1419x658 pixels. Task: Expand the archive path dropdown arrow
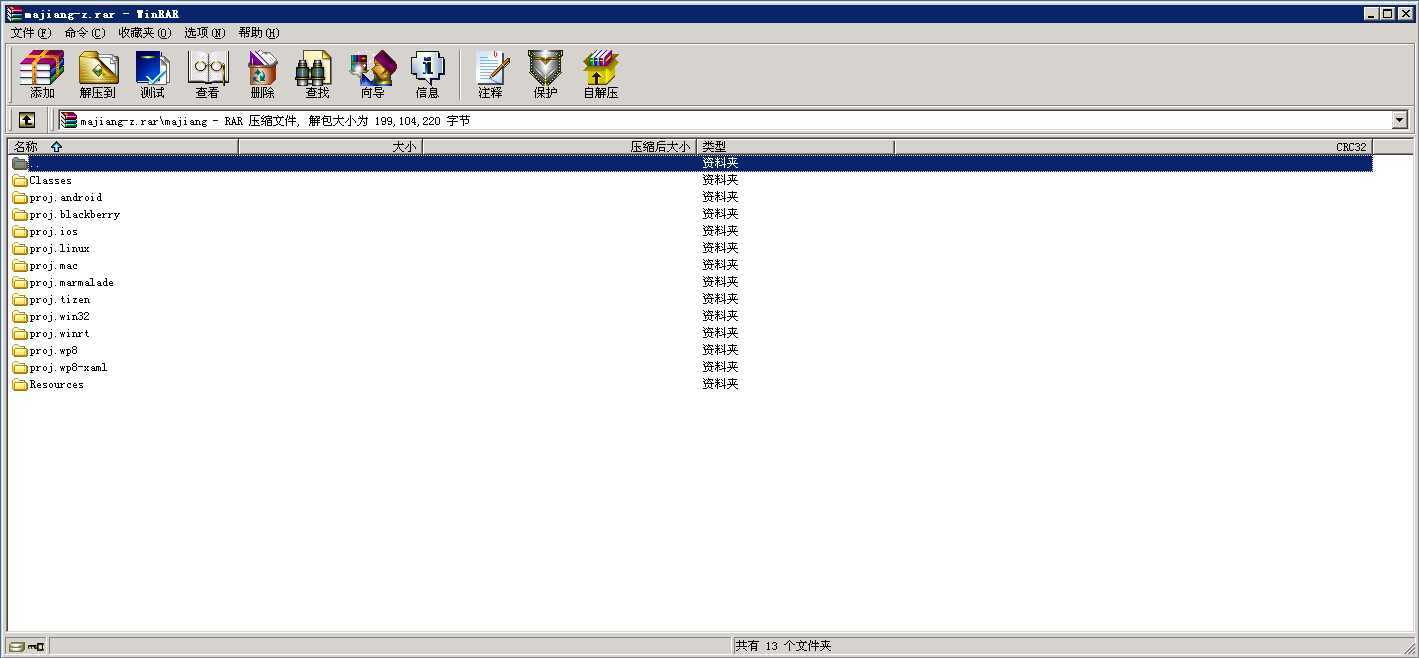pos(1399,121)
